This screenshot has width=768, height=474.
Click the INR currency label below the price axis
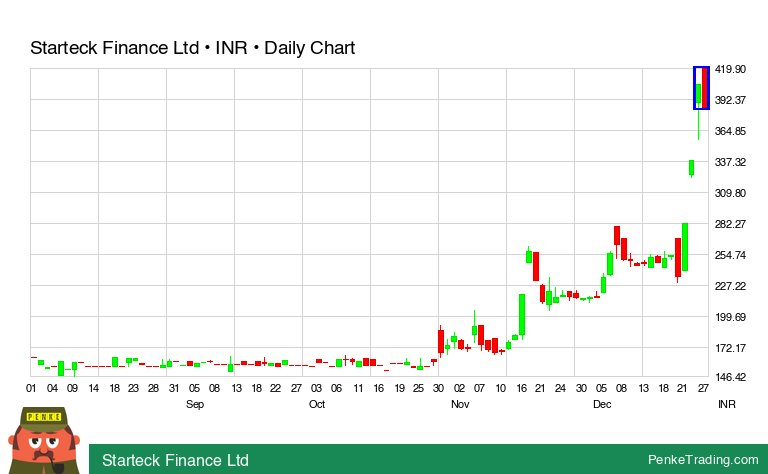click(x=727, y=404)
